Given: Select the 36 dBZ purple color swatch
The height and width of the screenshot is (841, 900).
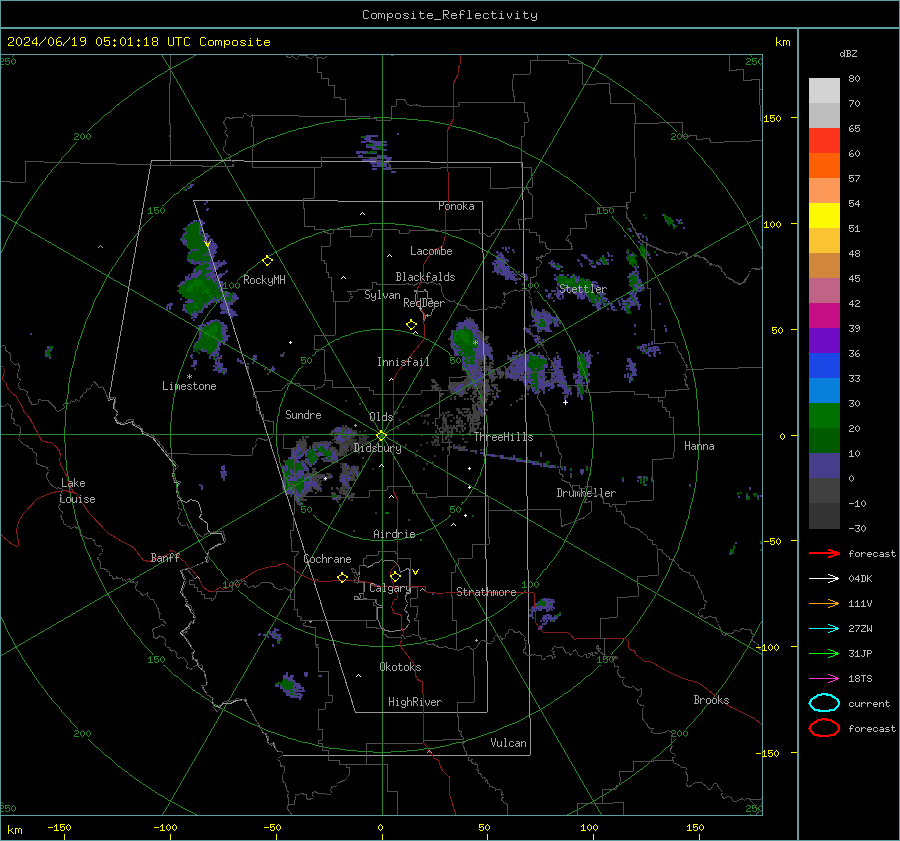Looking at the screenshot, I should point(824,340).
